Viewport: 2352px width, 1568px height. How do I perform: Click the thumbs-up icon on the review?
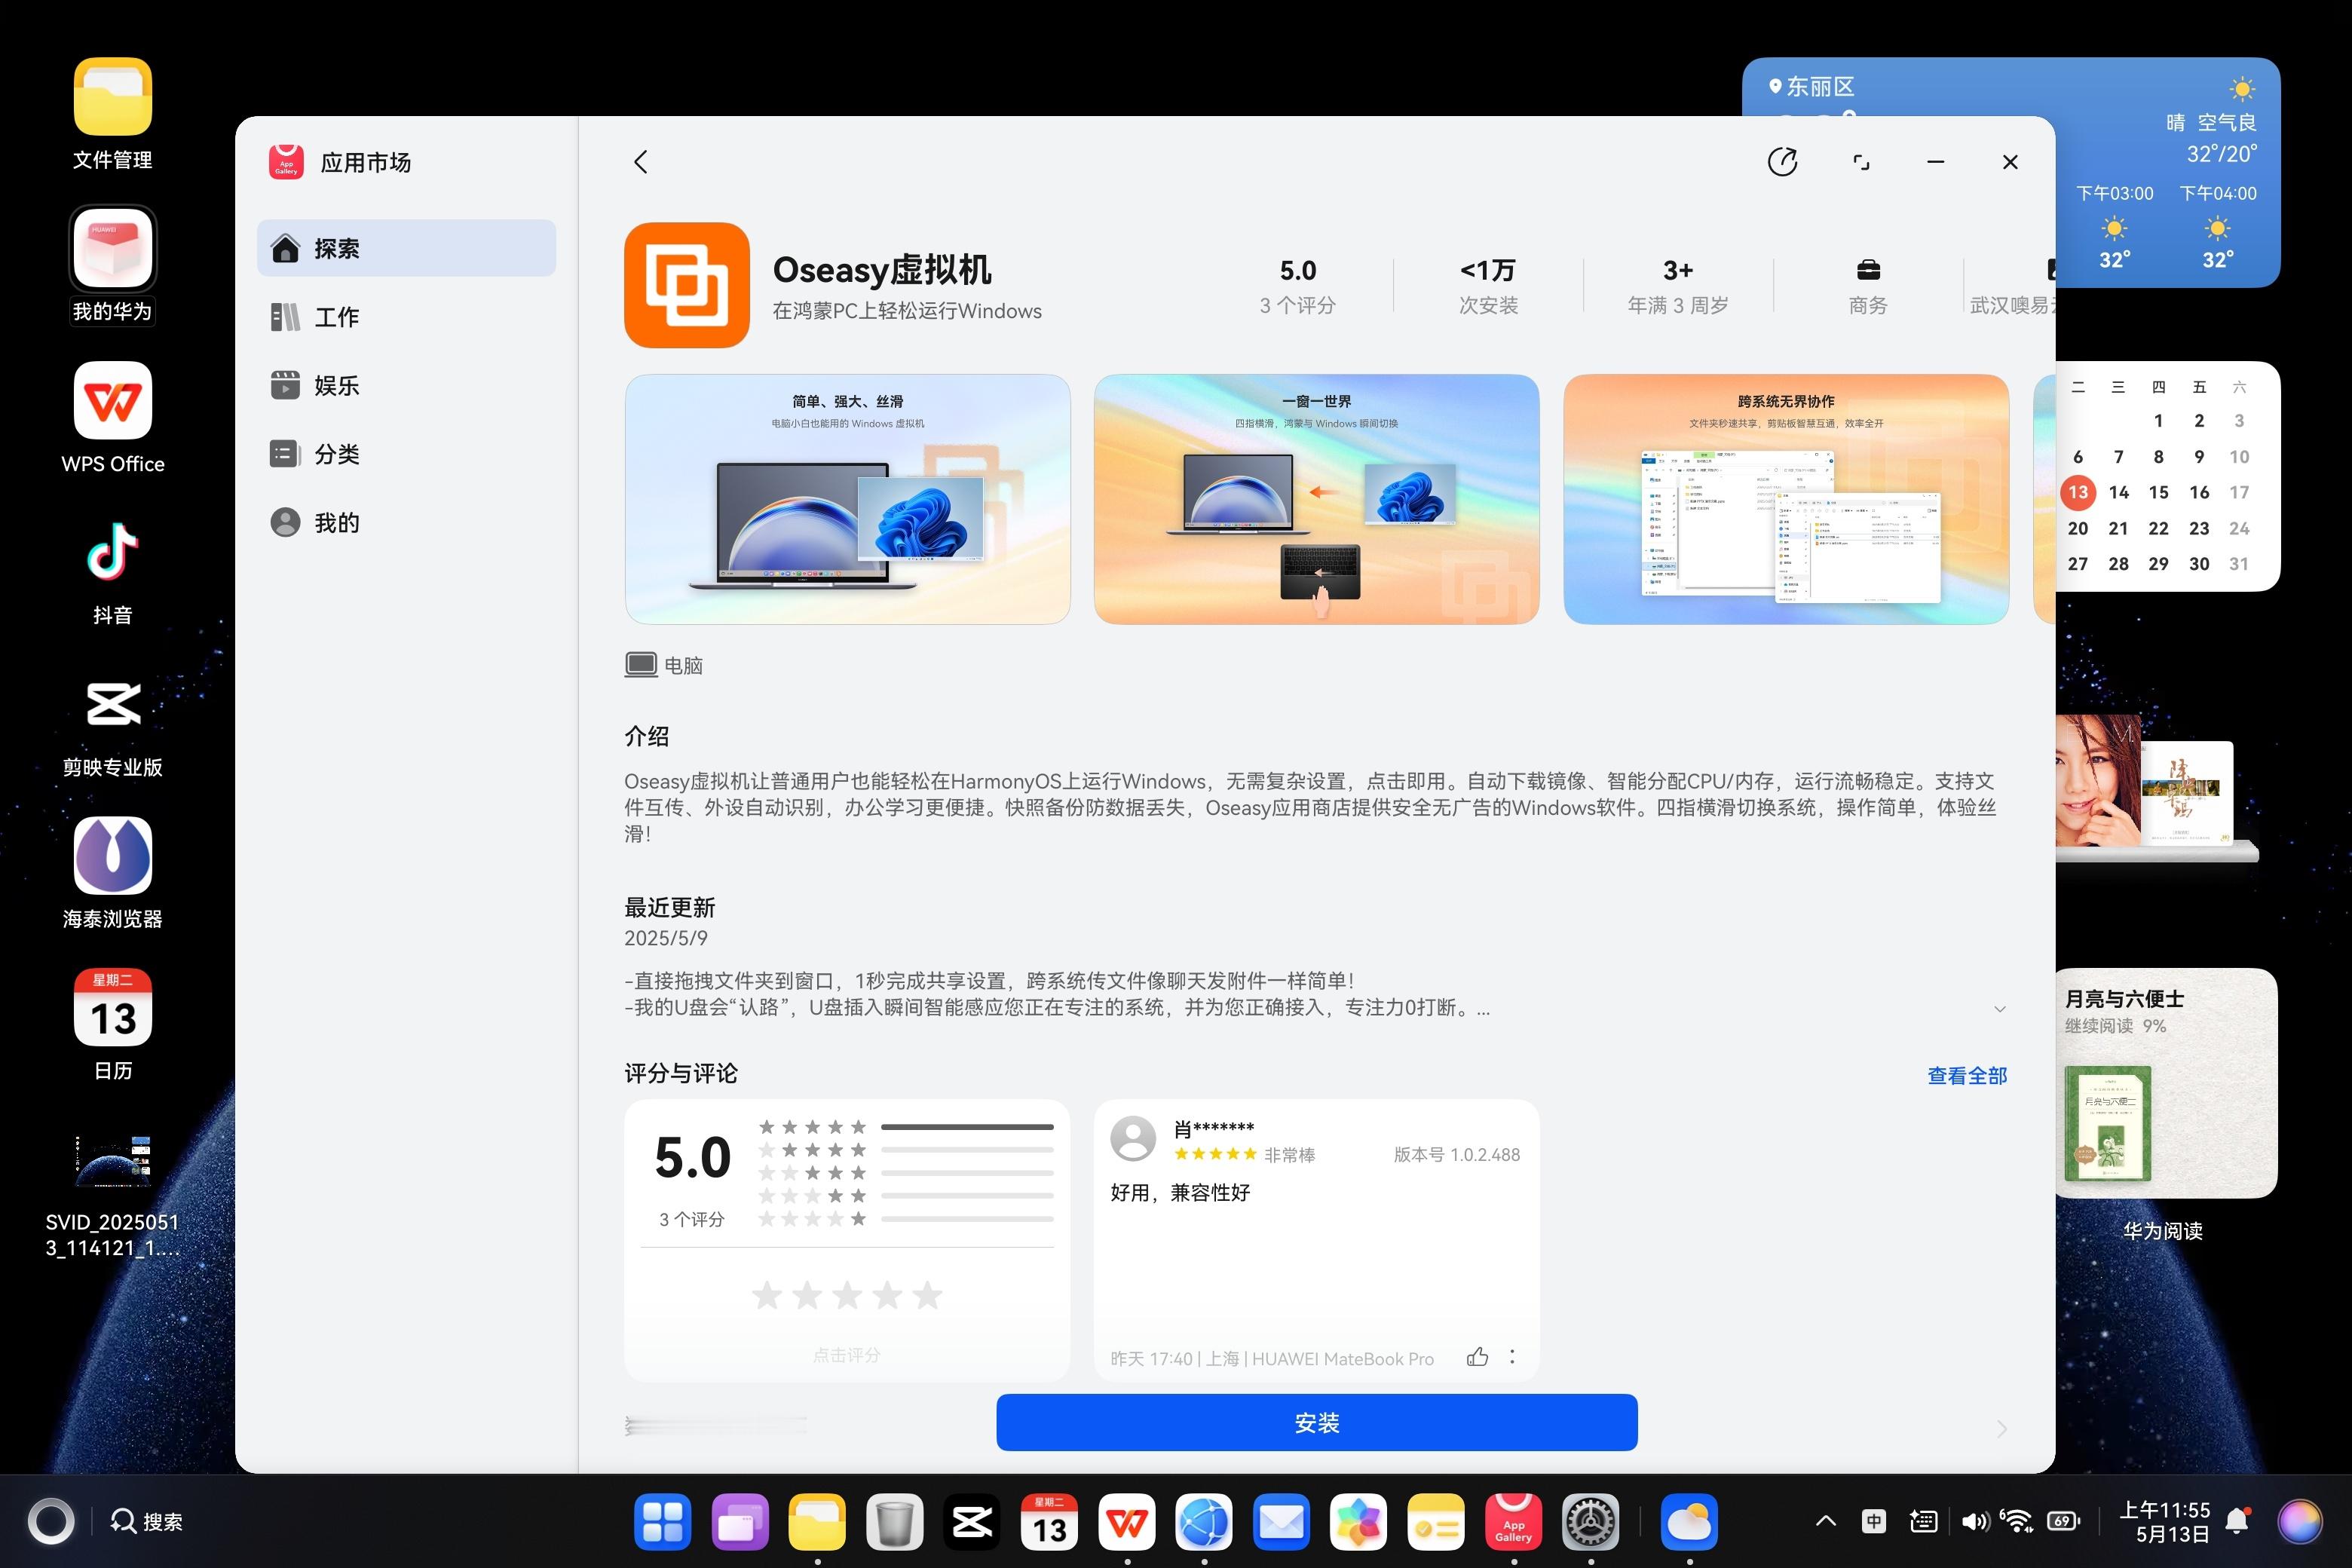click(x=1477, y=1357)
